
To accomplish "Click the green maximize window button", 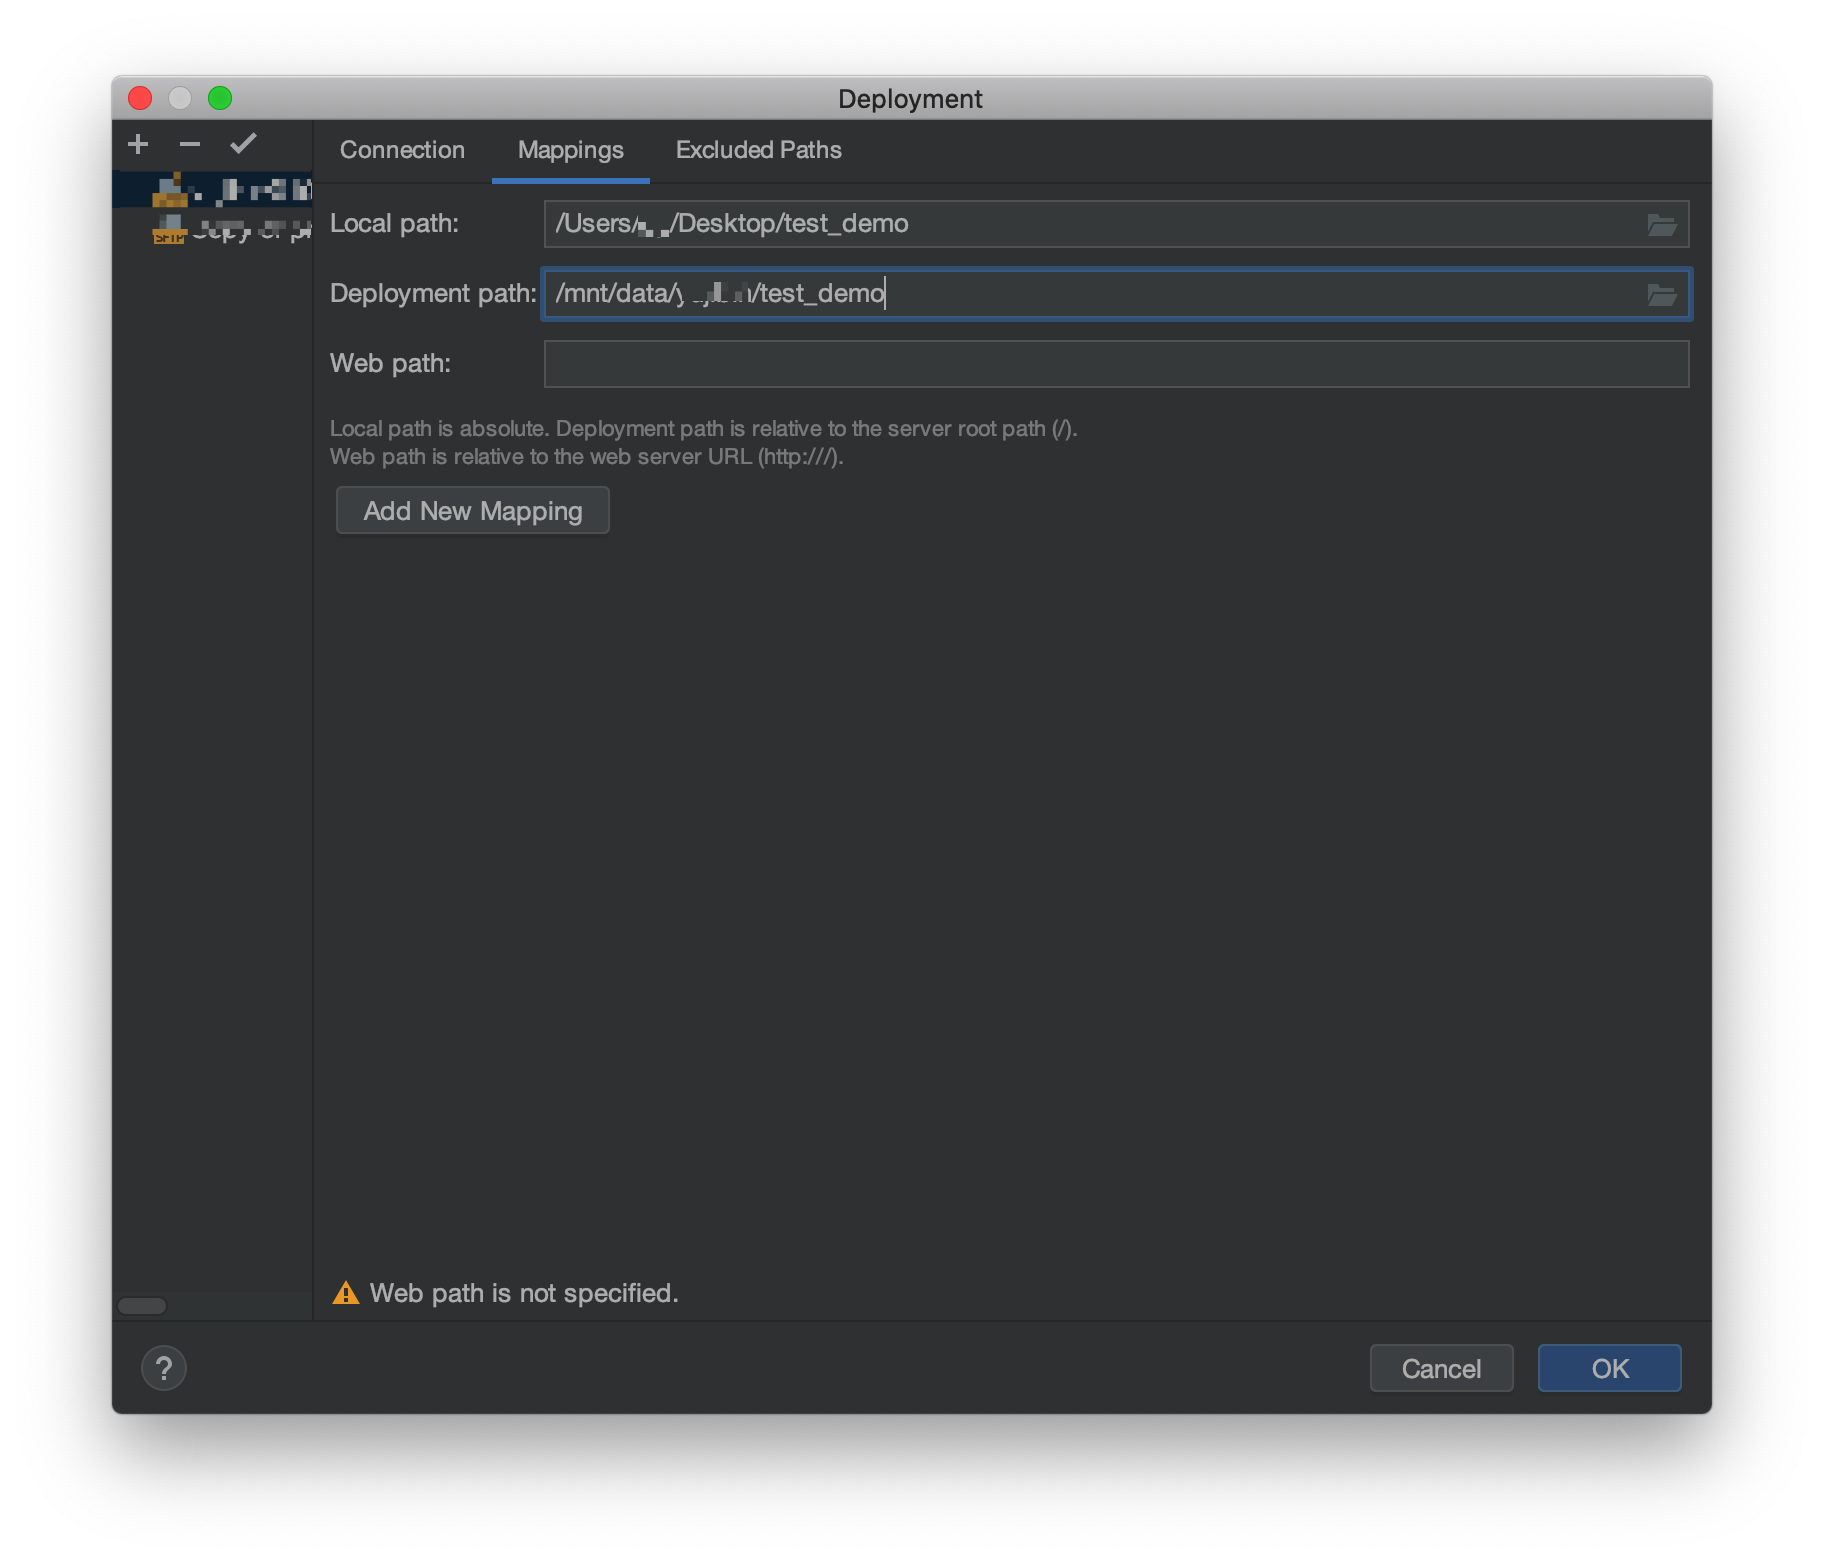I will [x=220, y=98].
